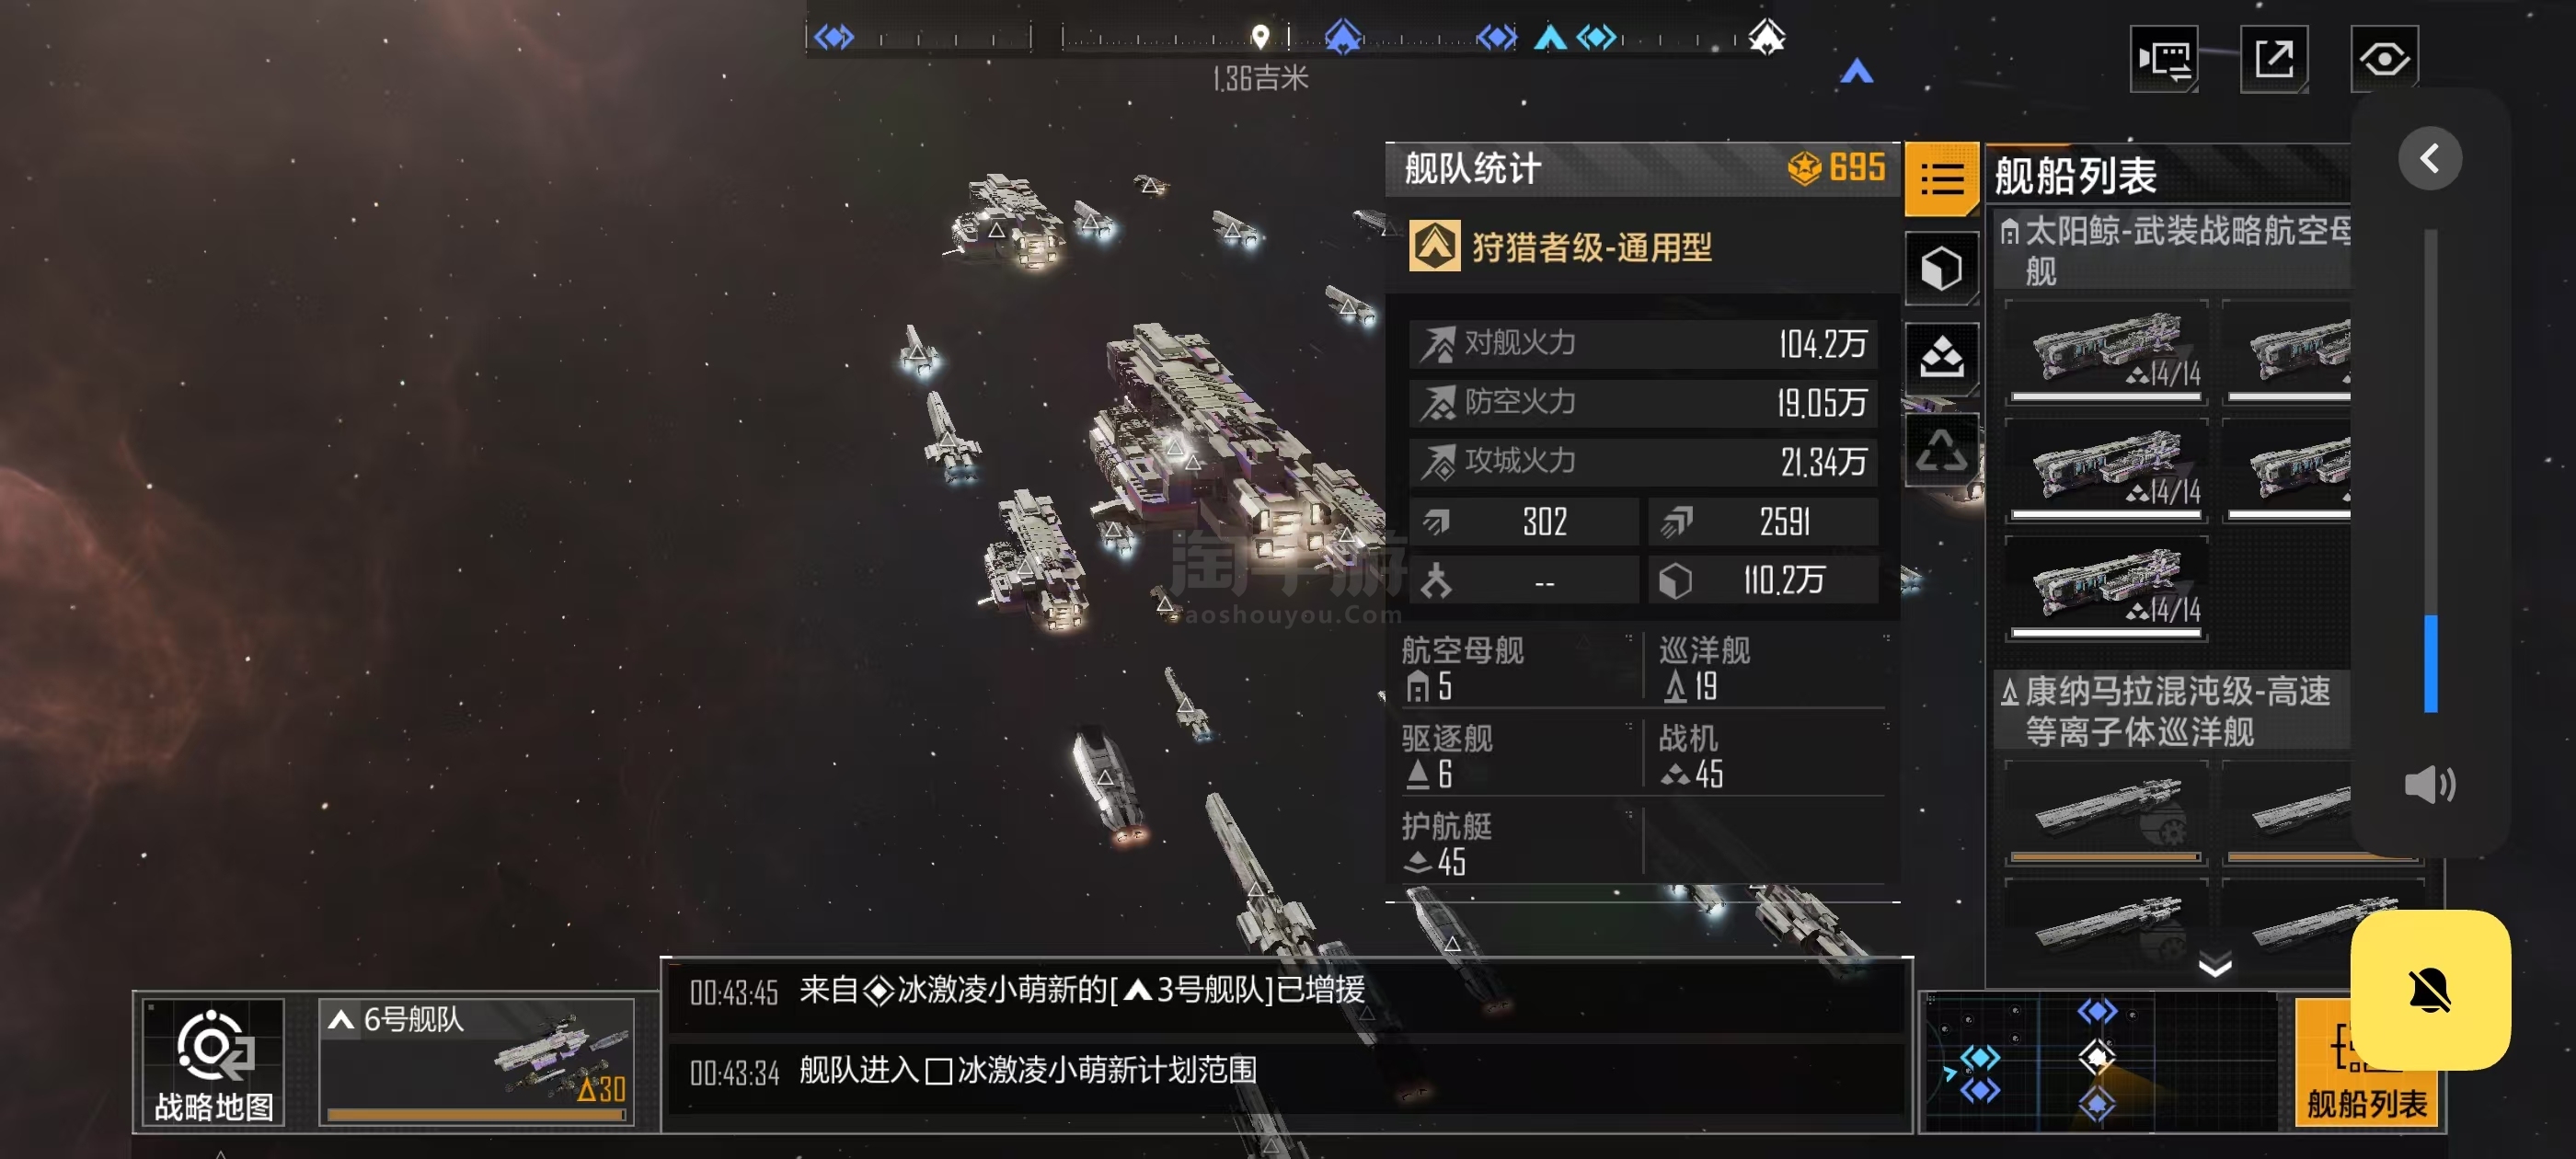The width and height of the screenshot is (2576, 1159).
Task: Select the 6号舰队 fleet card
Action: 477,1064
